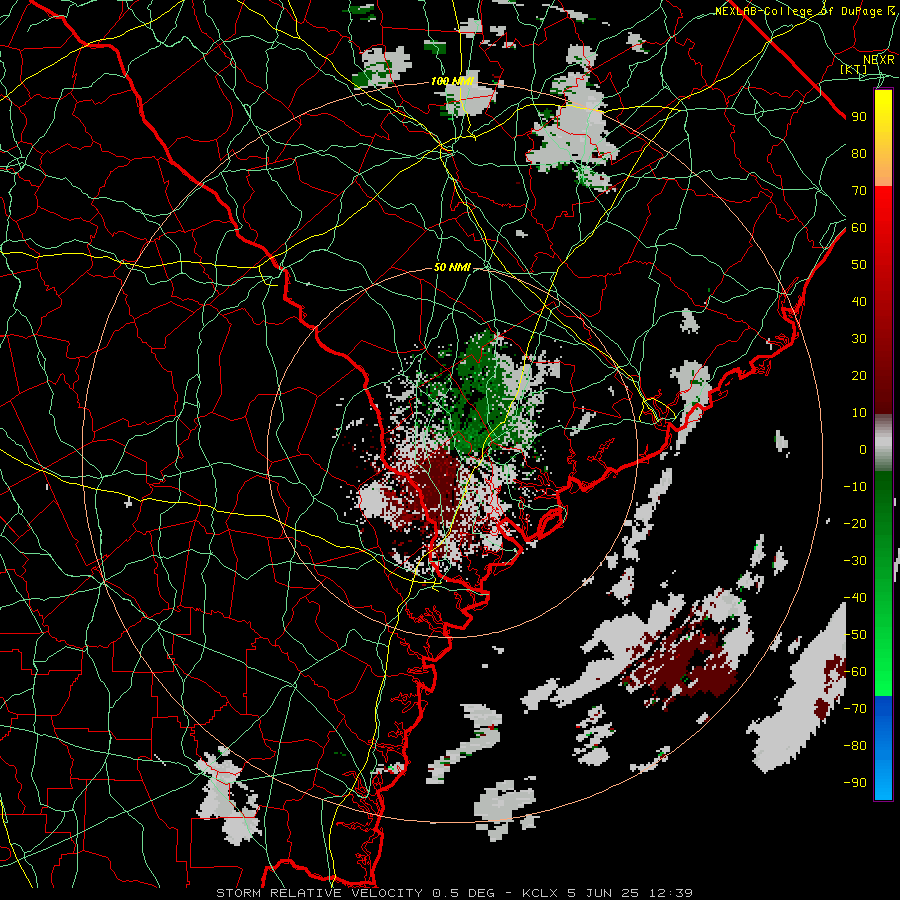Click the 40 value on velocity scale
Viewport: 900px width, 900px height.
coord(859,301)
